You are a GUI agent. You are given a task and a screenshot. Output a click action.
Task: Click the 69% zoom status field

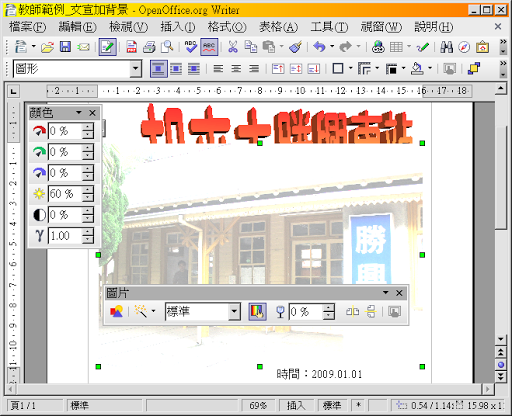258,405
